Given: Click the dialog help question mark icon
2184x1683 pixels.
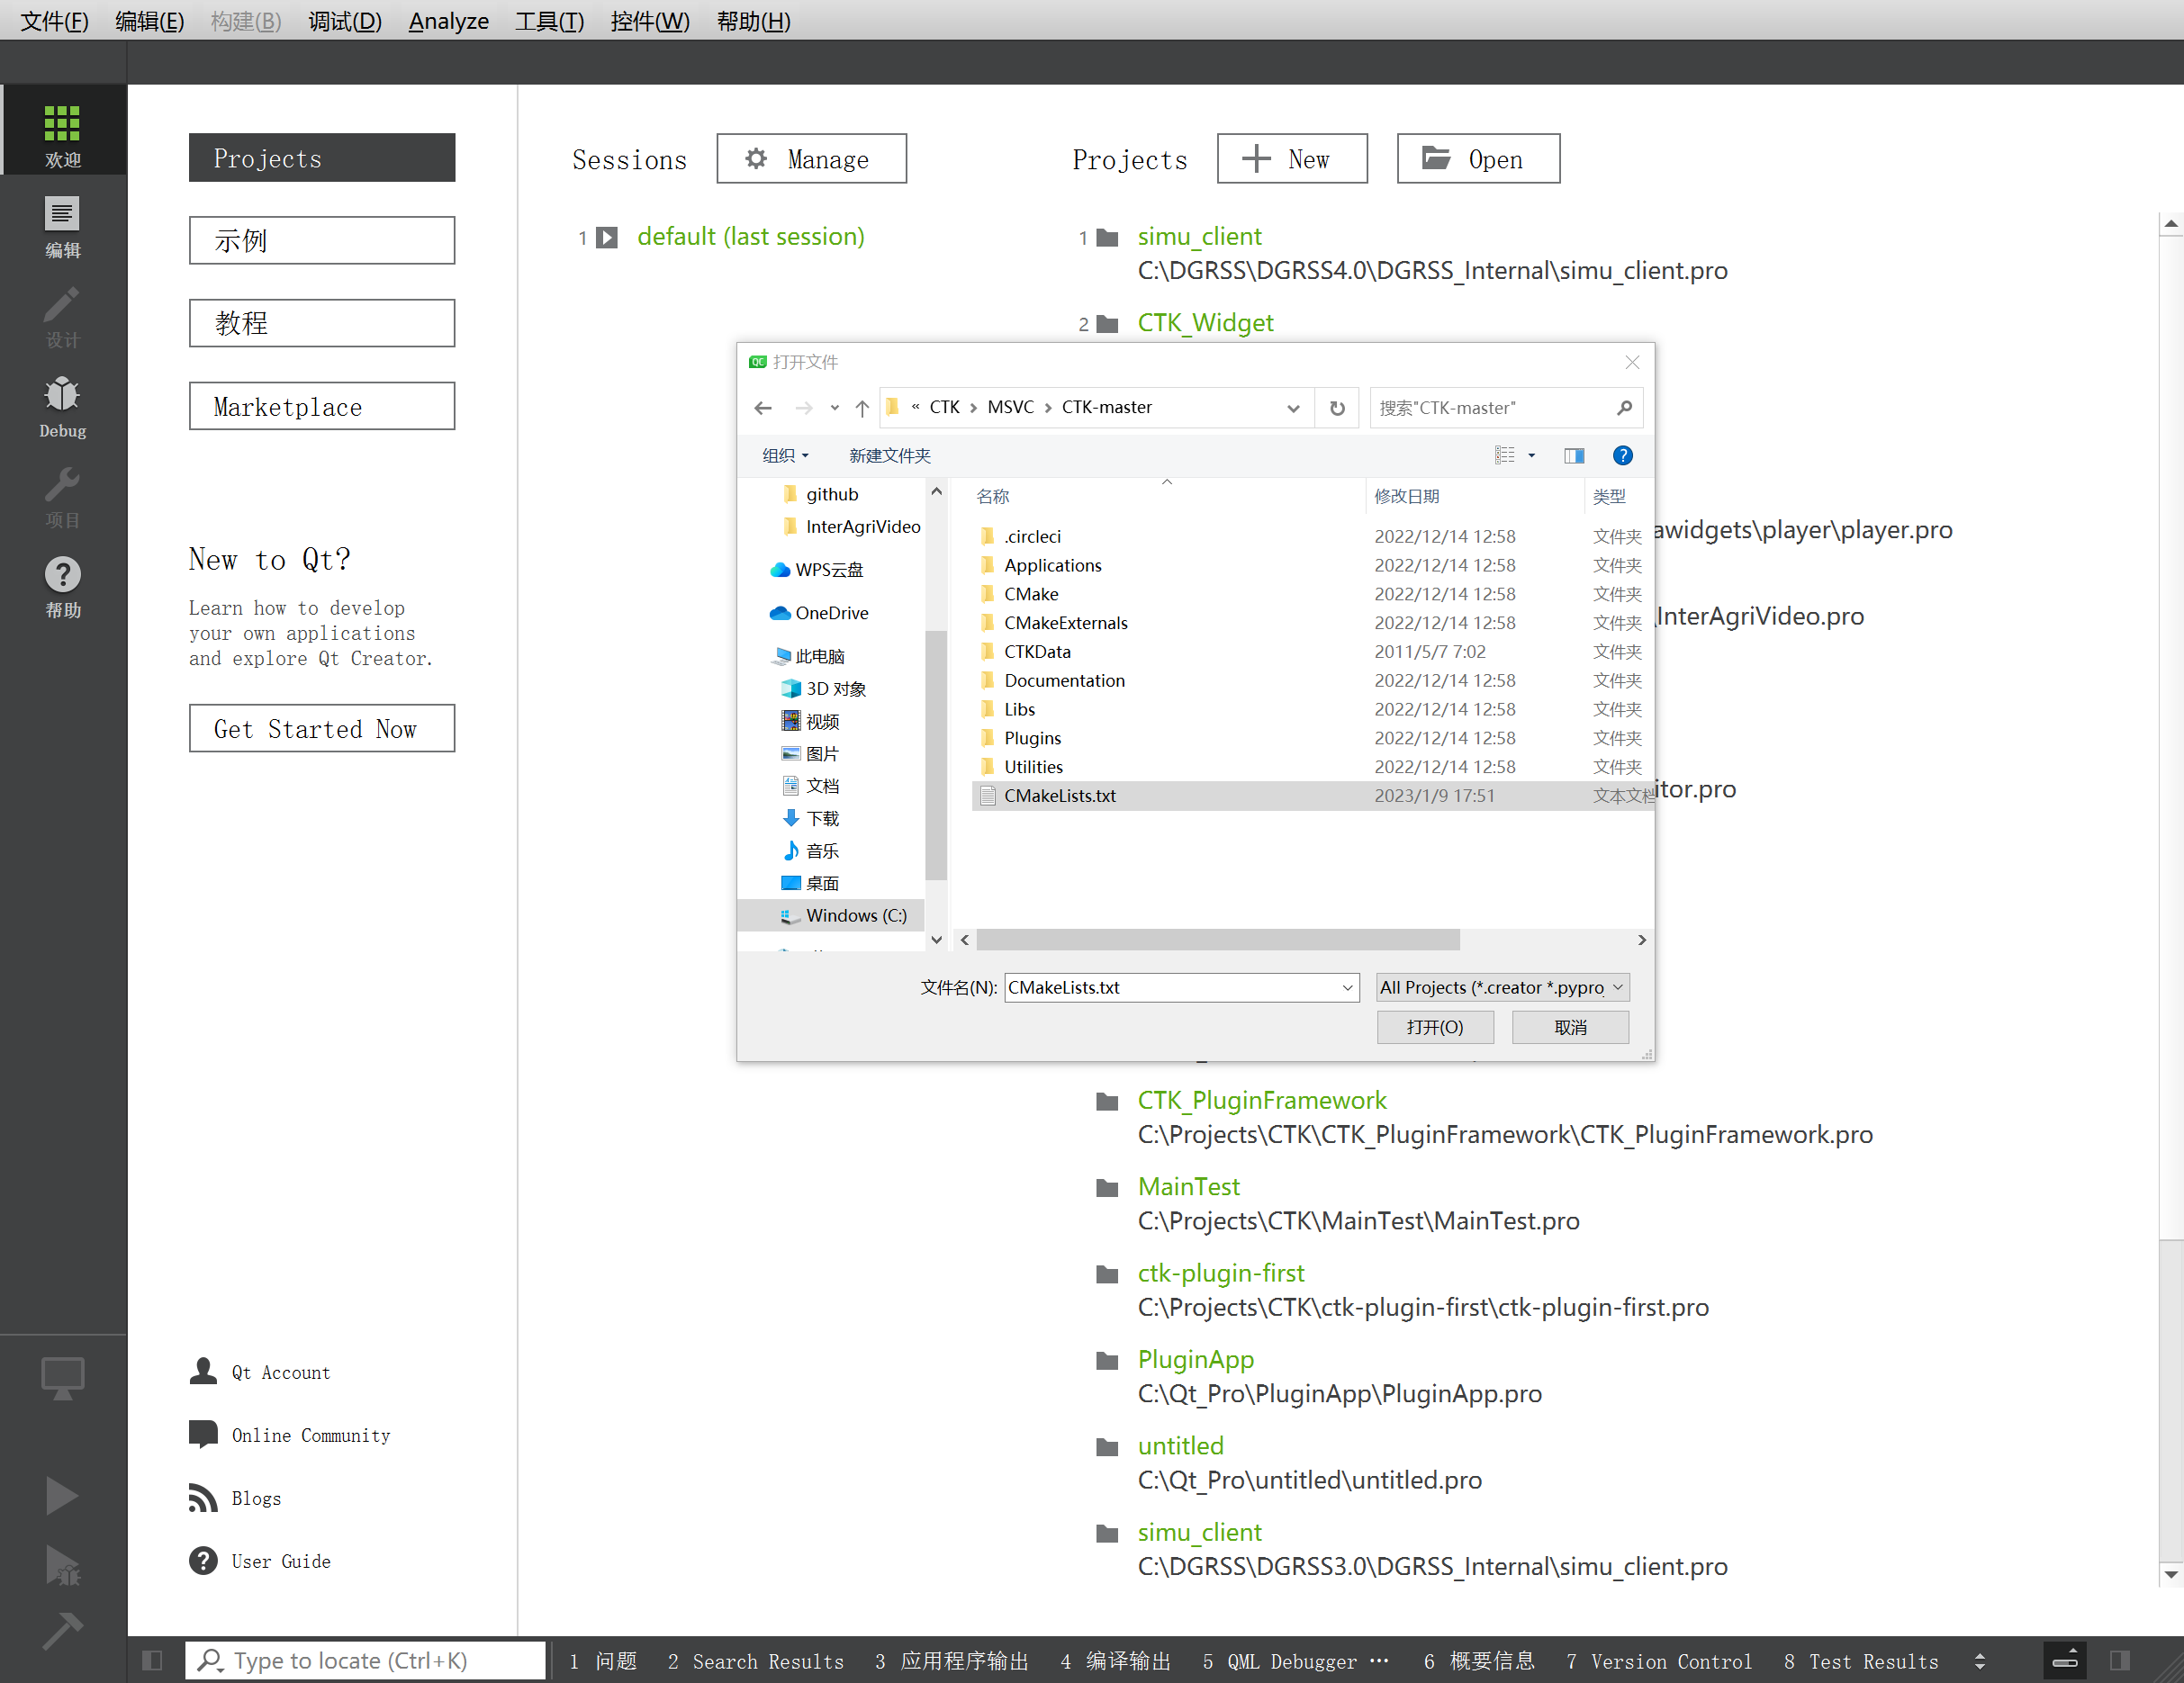Looking at the screenshot, I should click(1622, 456).
